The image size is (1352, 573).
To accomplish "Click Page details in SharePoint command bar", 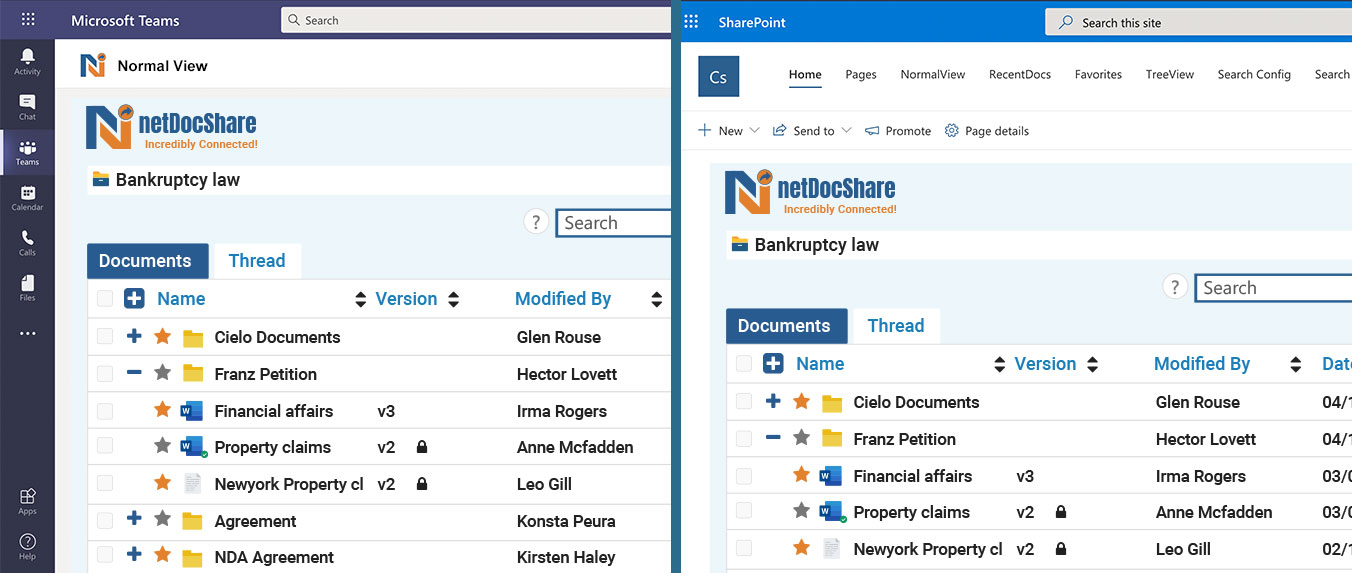I will tap(986, 130).
